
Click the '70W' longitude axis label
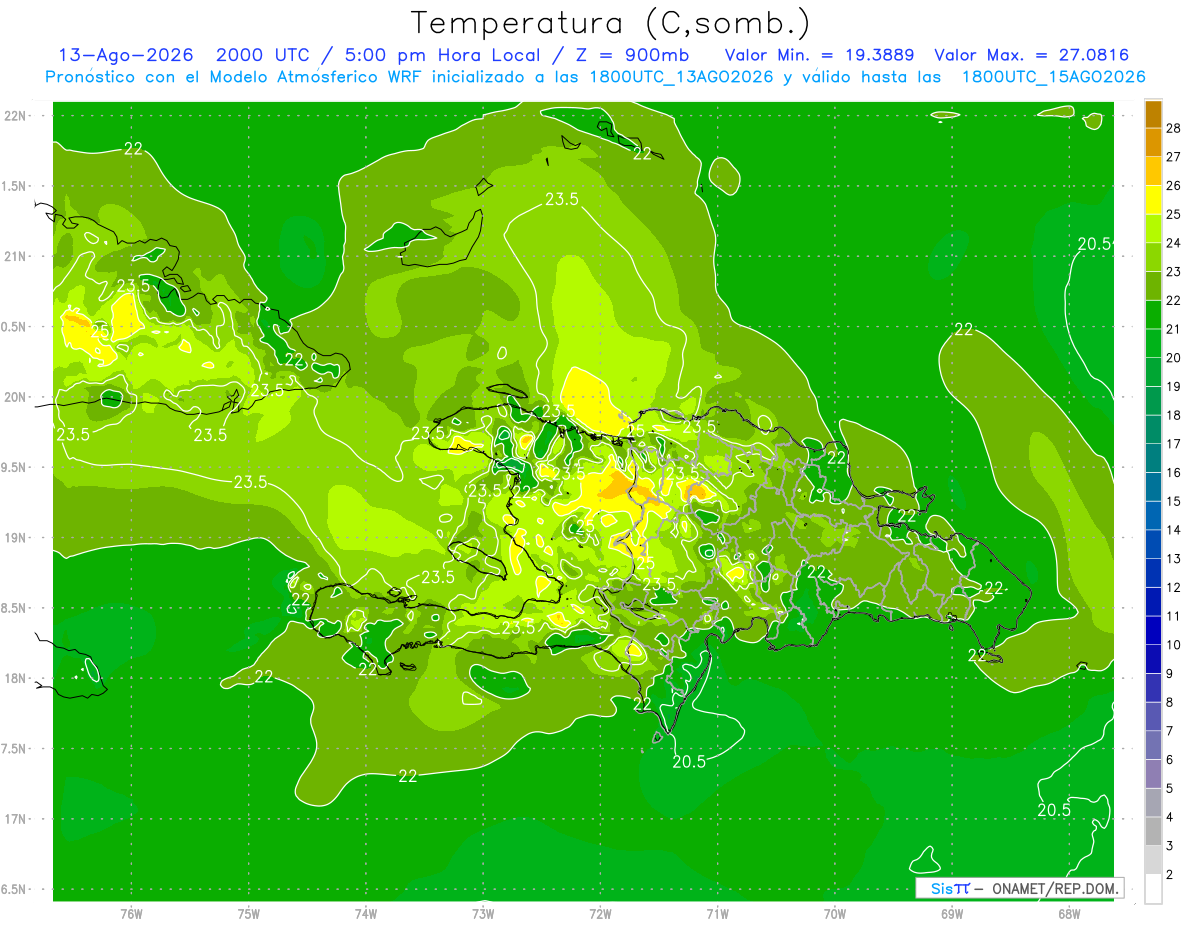(835, 913)
